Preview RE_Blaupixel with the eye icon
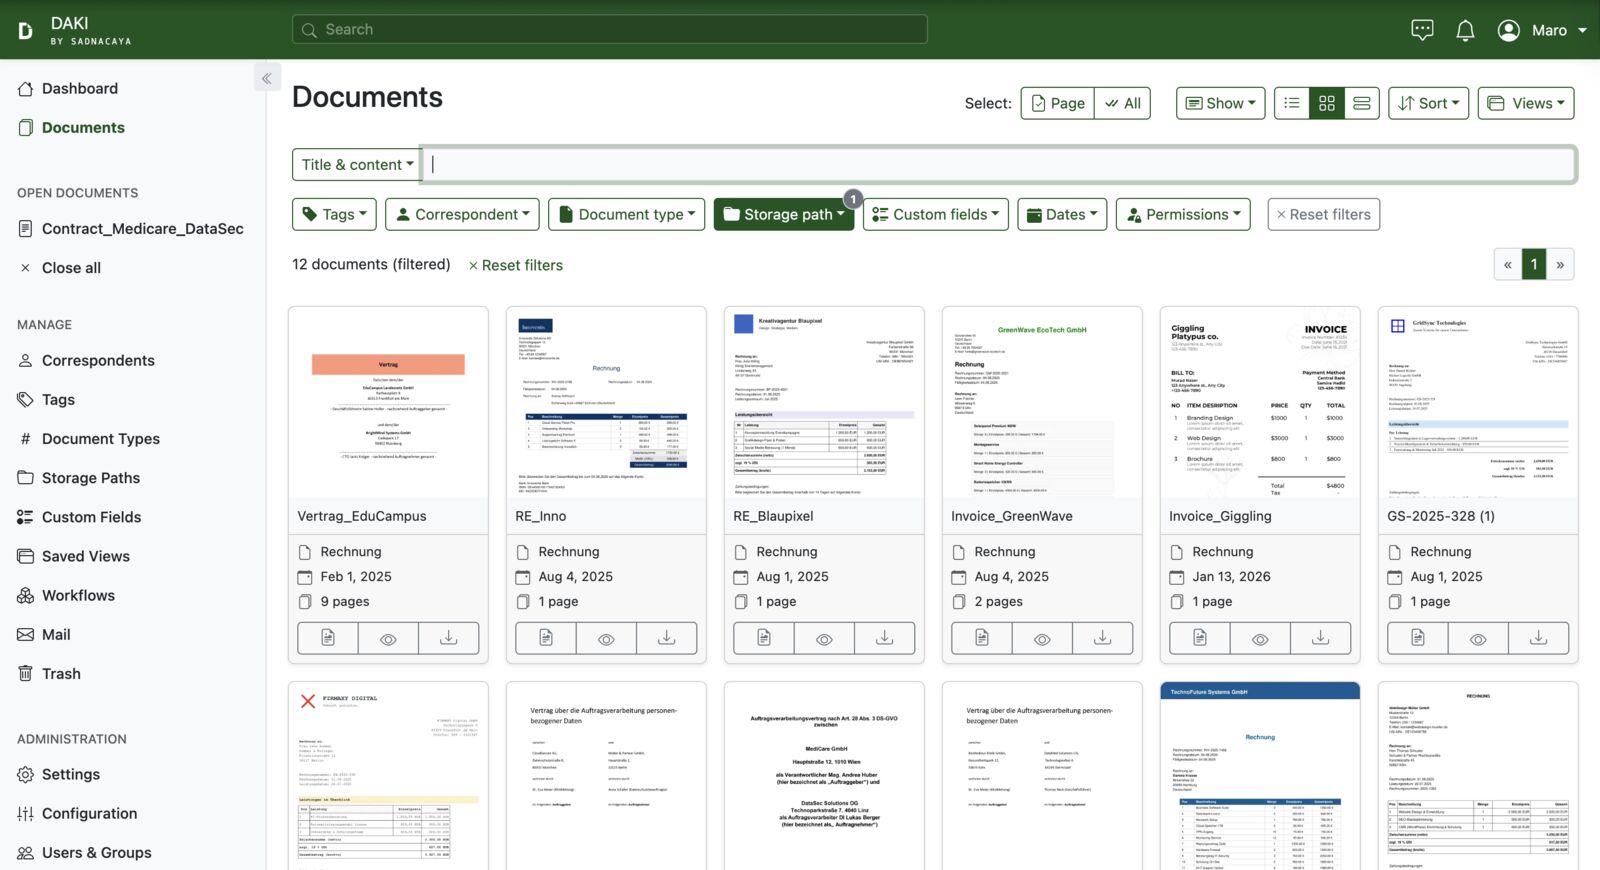1600x870 pixels. [x=824, y=638]
